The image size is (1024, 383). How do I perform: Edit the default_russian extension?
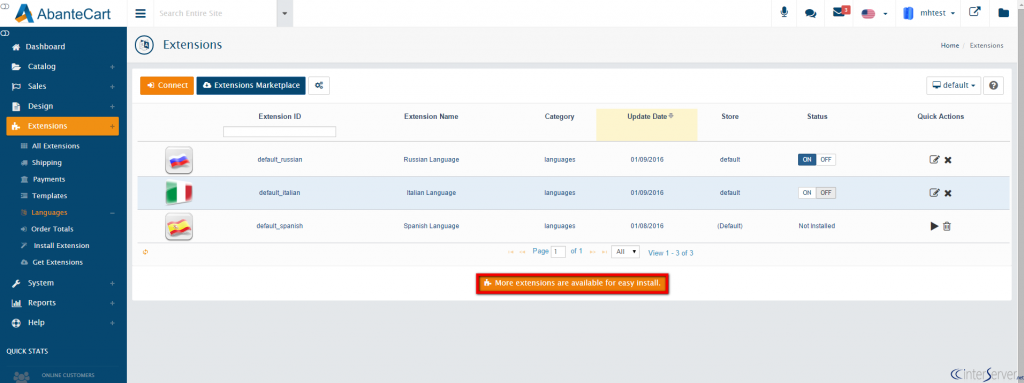(934, 159)
